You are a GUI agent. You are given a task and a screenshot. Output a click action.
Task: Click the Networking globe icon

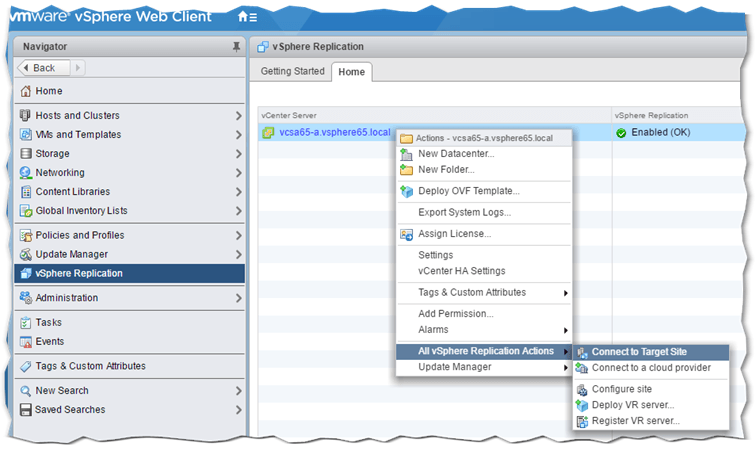[x=26, y=173]
